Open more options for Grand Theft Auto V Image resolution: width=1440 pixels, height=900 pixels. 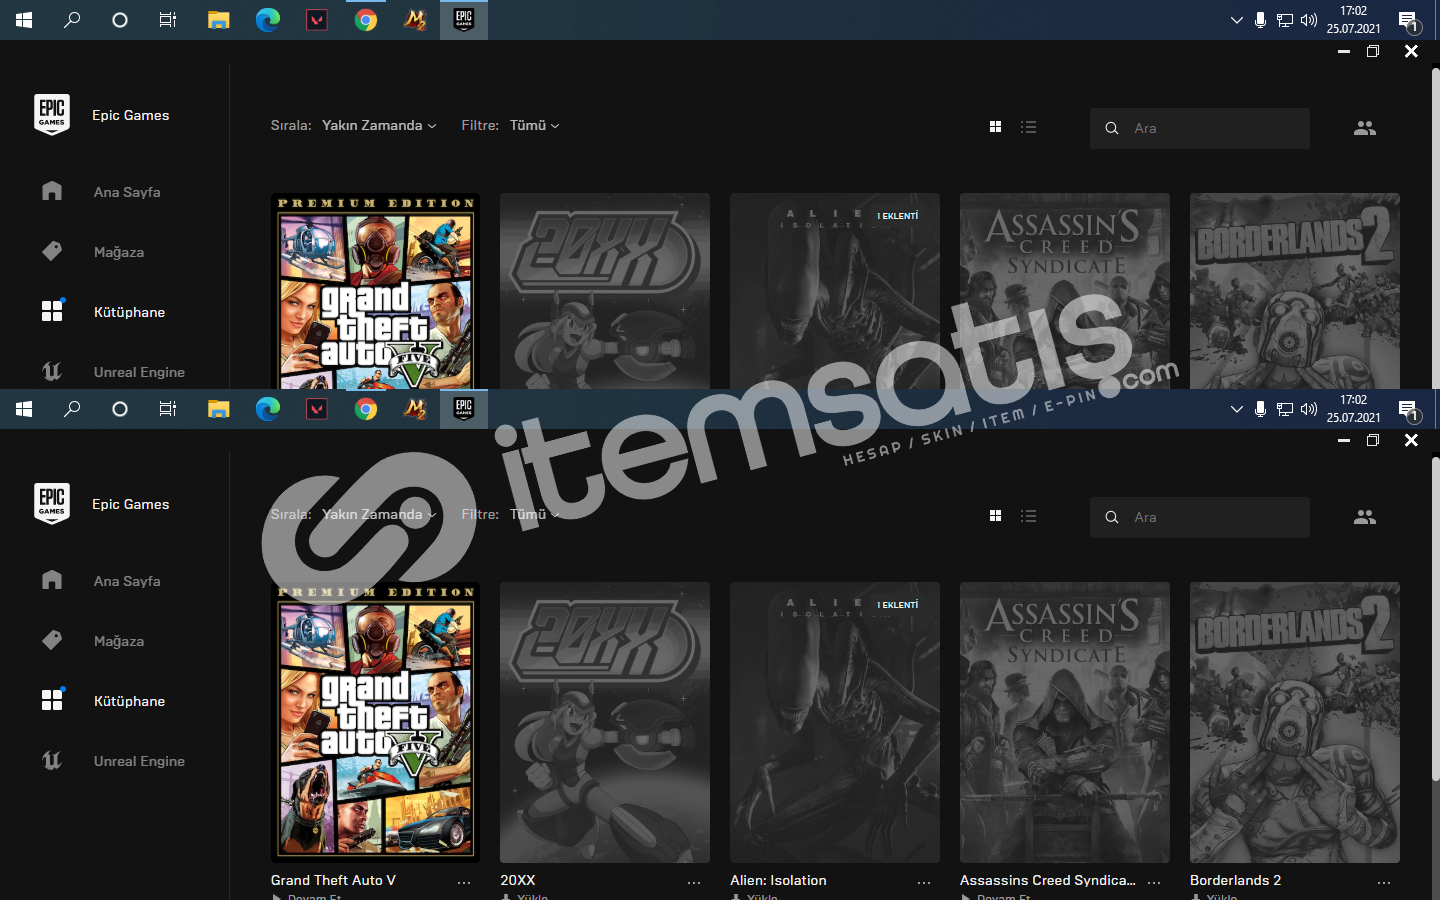coord(464,882)
